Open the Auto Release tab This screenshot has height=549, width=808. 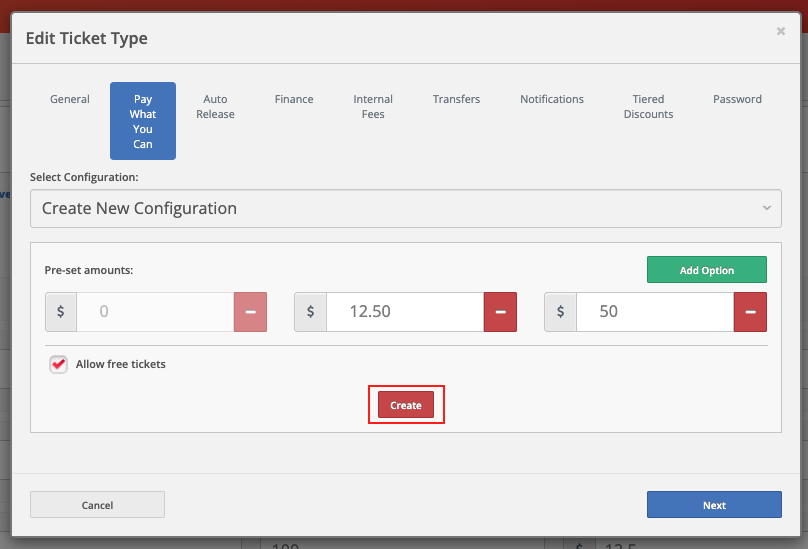click(215, 107)
